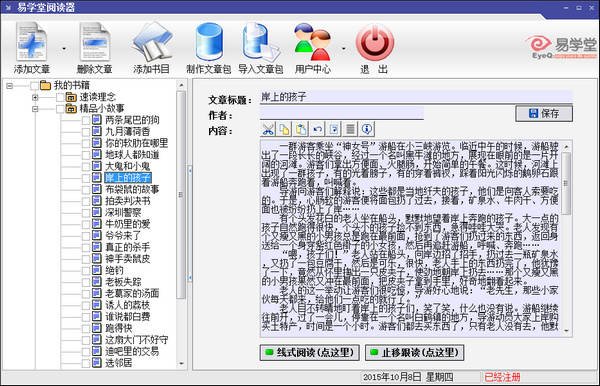Click the document icon beside 两条尾巴的狗

pyautogui.click(x=97, y=120)
